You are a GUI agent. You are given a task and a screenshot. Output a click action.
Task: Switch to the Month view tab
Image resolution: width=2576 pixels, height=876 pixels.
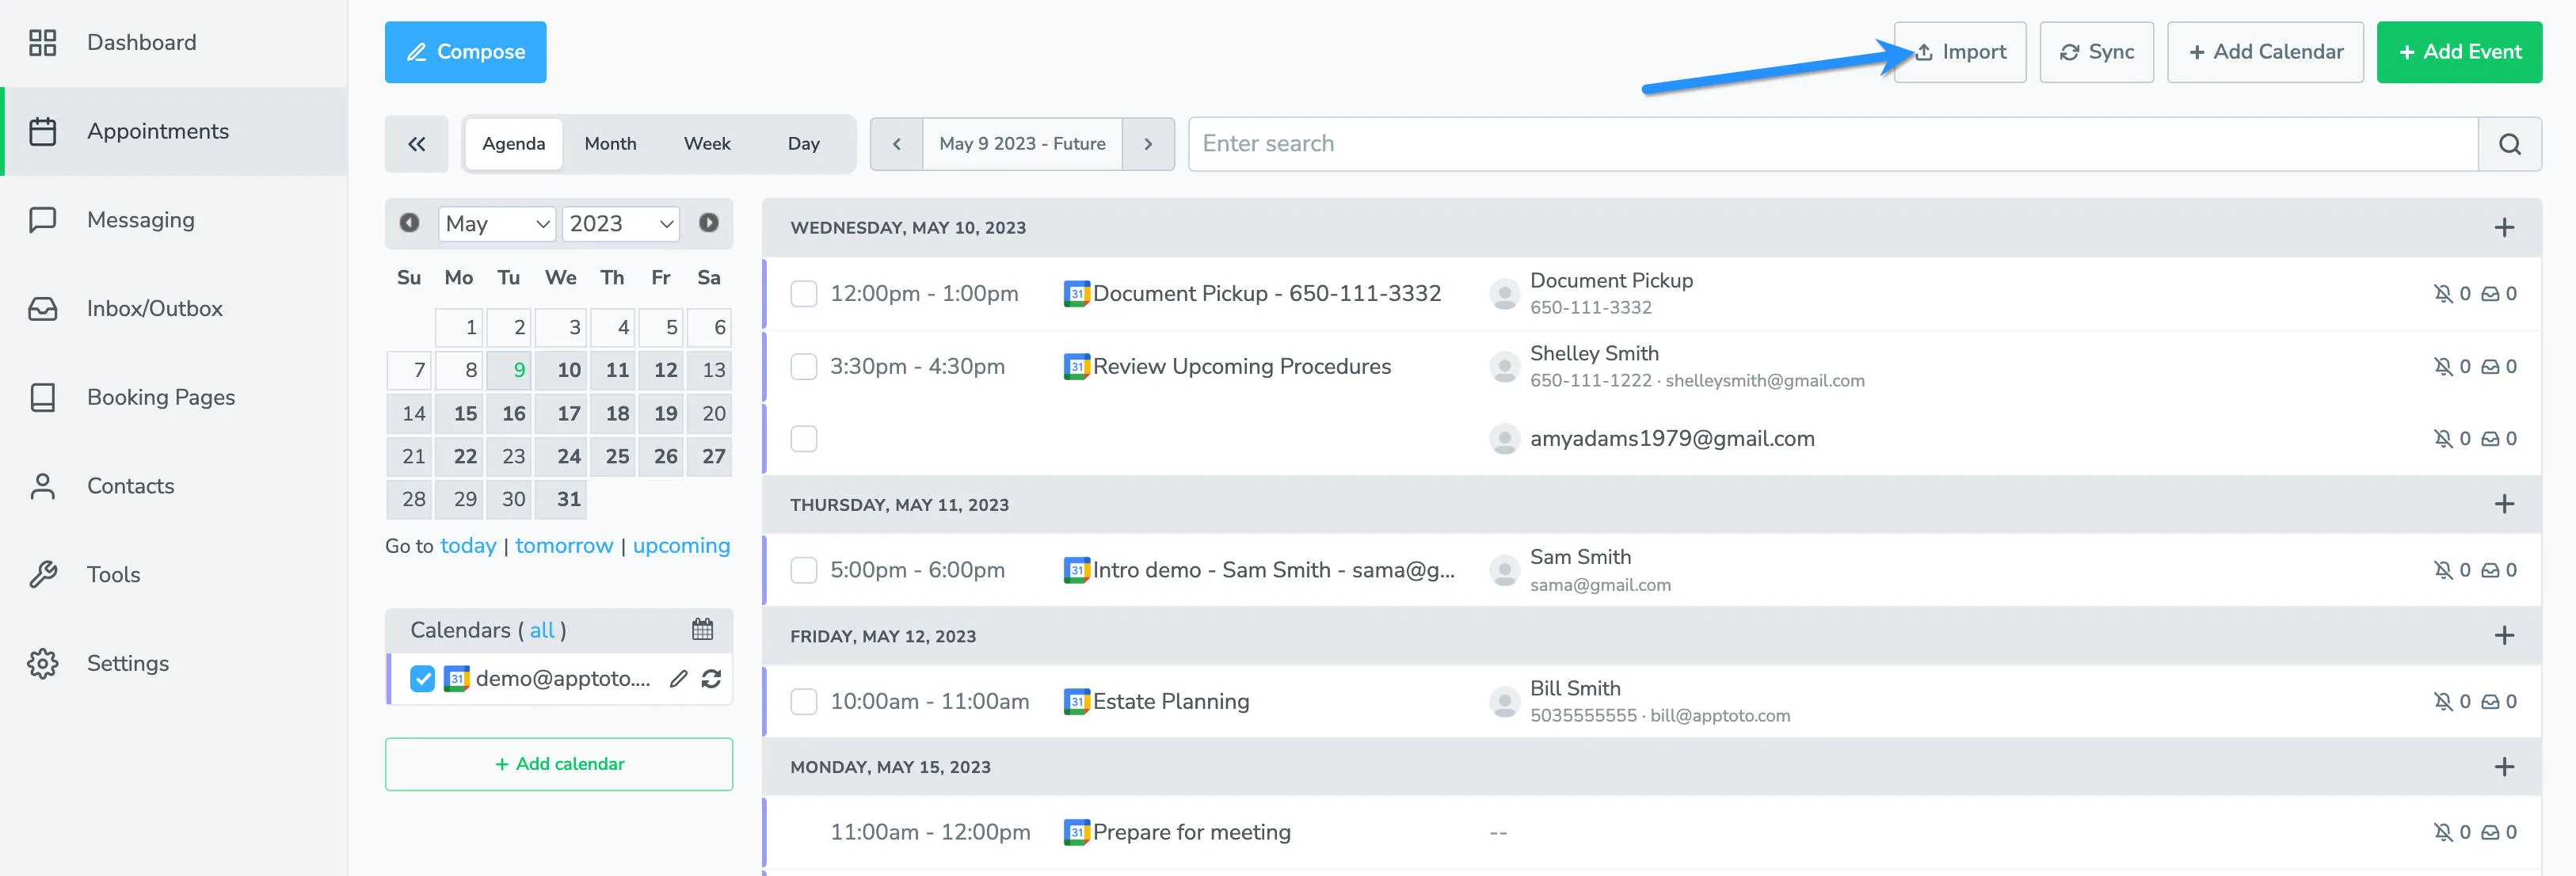coord(610,143)
